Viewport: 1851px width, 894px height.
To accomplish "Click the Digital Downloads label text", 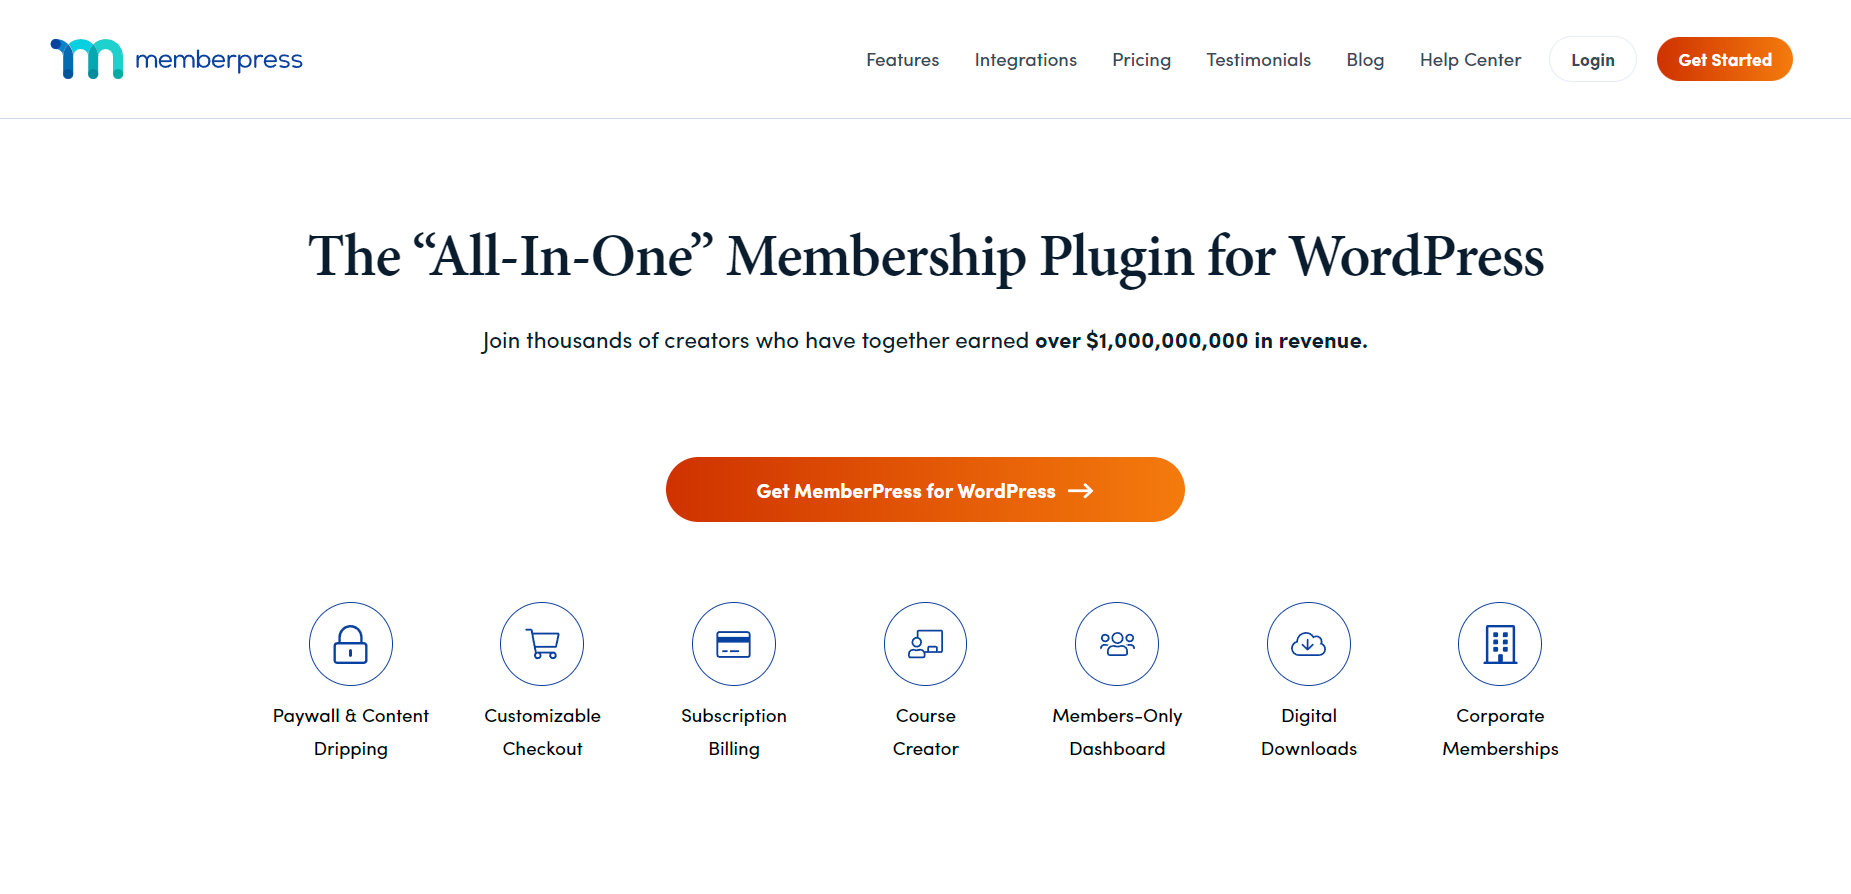I will click(1309, 732).
